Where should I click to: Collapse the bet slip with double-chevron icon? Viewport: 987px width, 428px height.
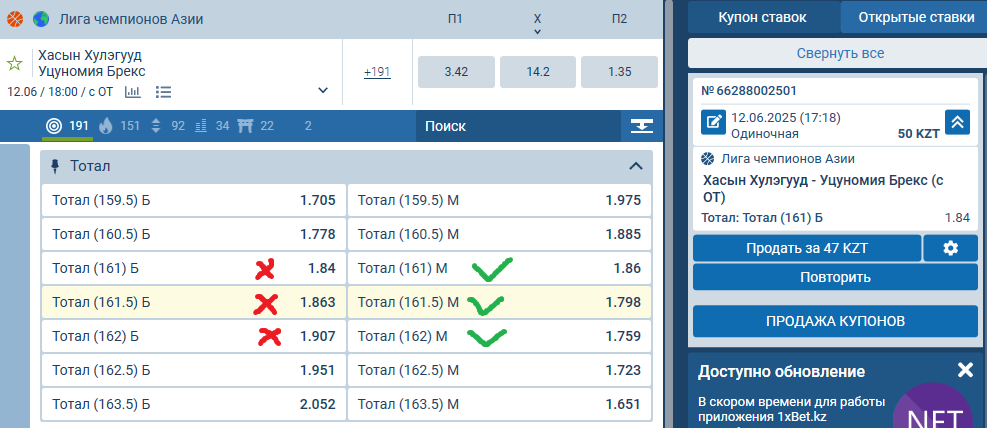957,122
